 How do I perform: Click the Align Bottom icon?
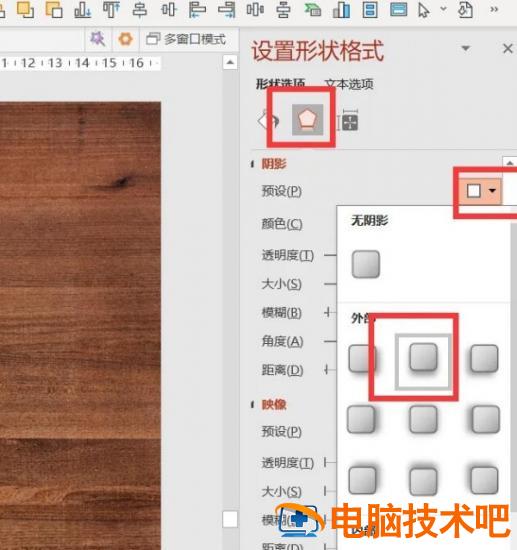(83, 9)
